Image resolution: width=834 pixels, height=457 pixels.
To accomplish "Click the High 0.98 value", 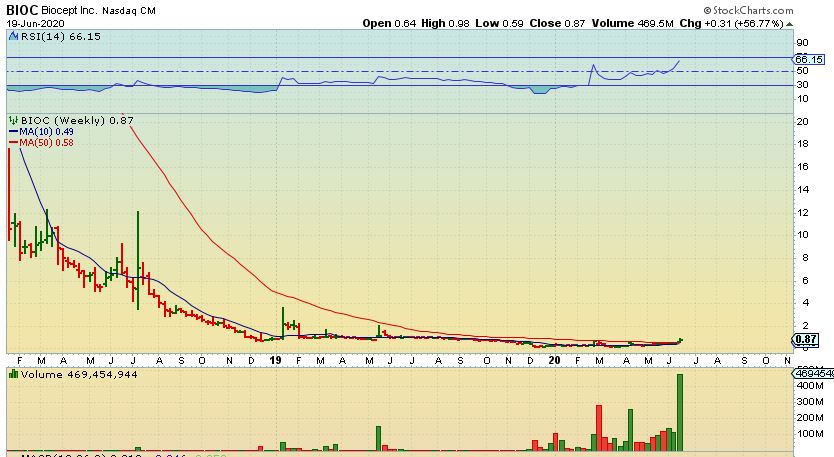I will point(445,23).
